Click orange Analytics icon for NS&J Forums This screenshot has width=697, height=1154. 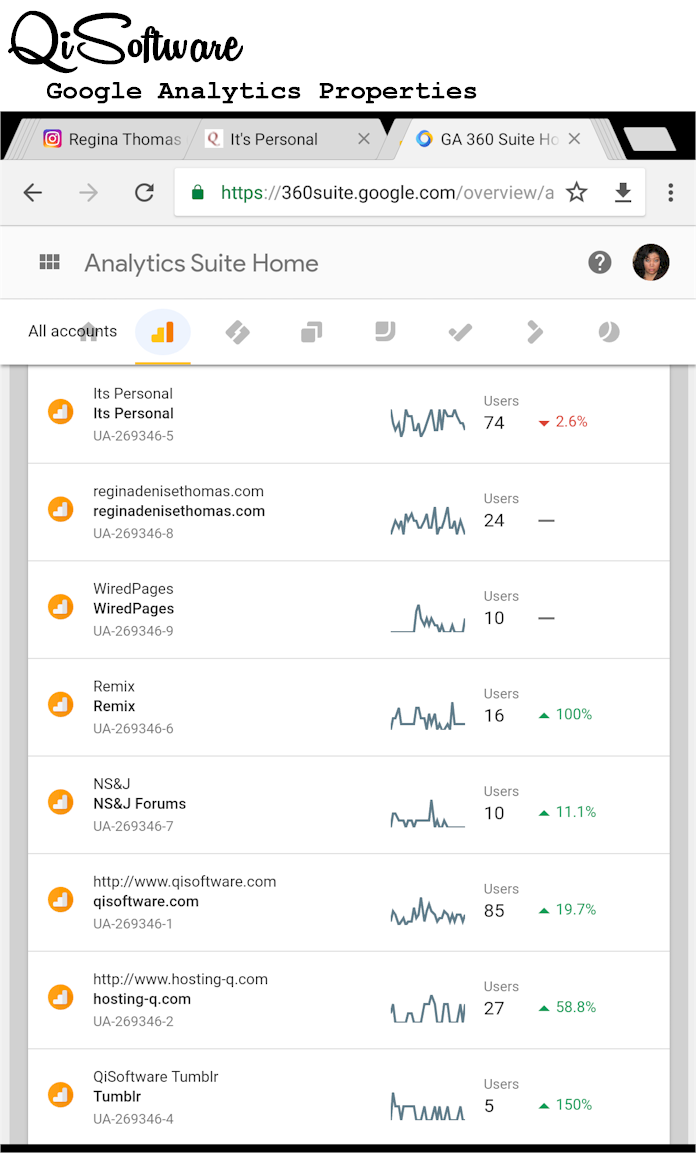(60, 803)
